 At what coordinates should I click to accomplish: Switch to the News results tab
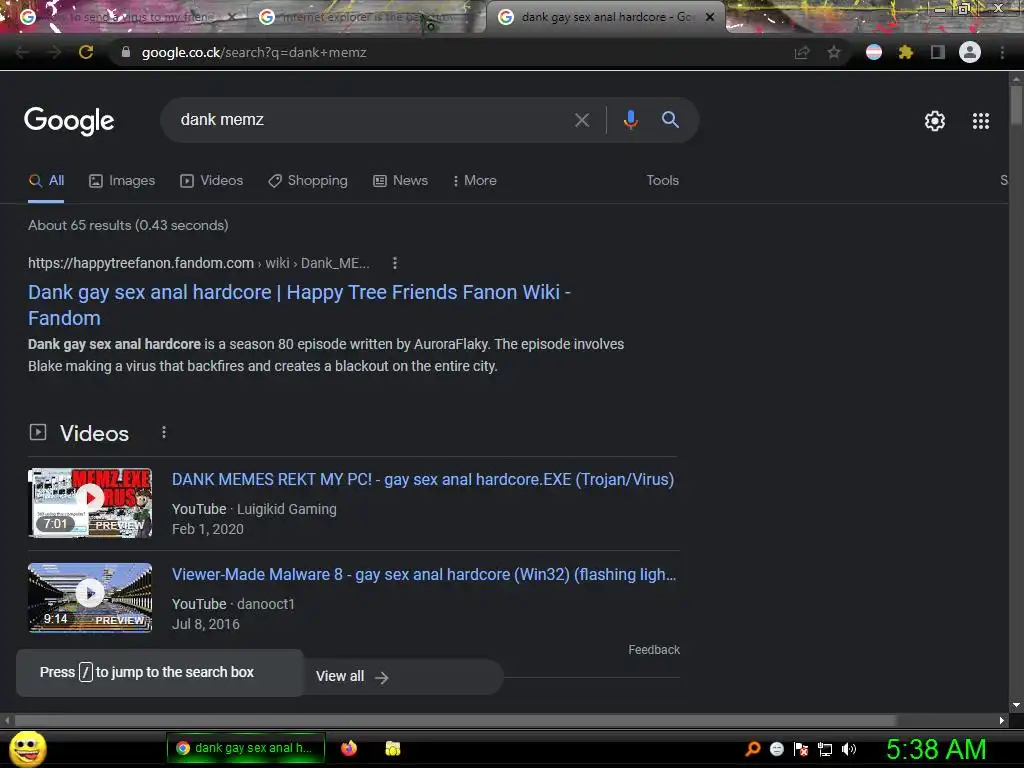(x=400, y=181)
